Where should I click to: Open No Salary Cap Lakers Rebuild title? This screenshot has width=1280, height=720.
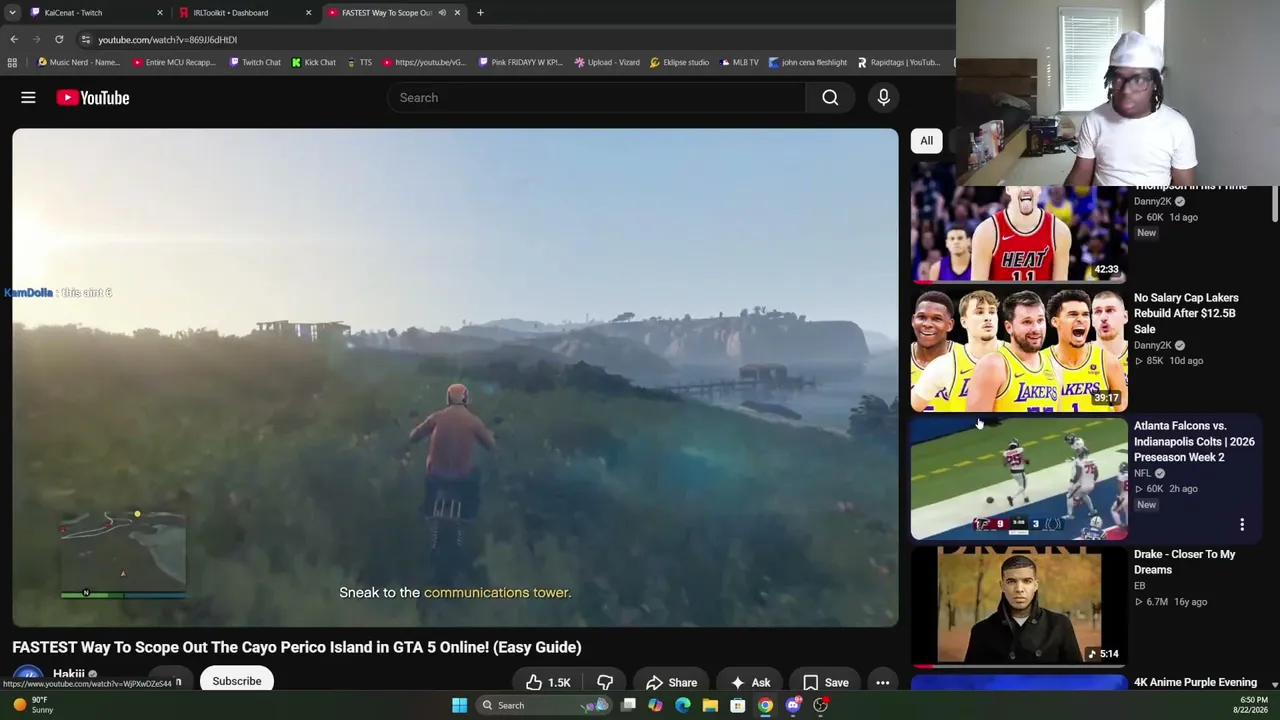[1186, 313]
